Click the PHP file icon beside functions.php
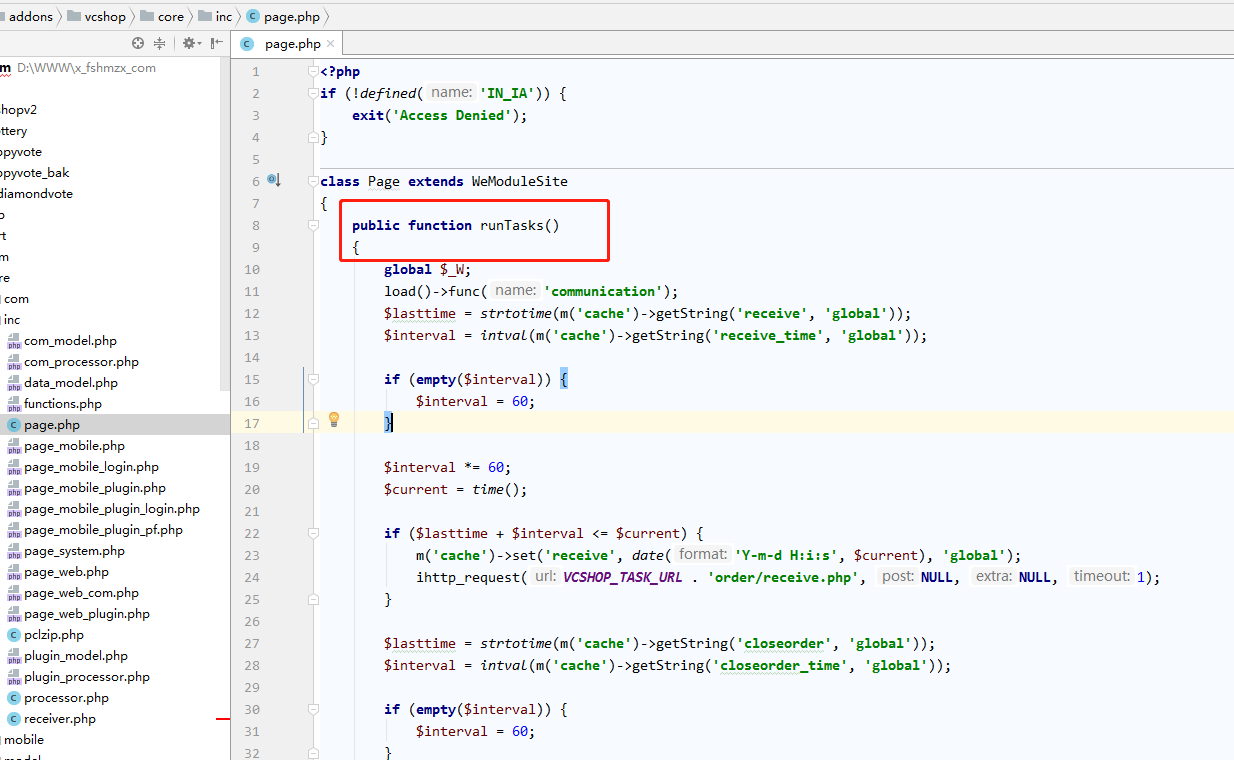This screenshot has width=1234, height=760. tap(14, 404)
